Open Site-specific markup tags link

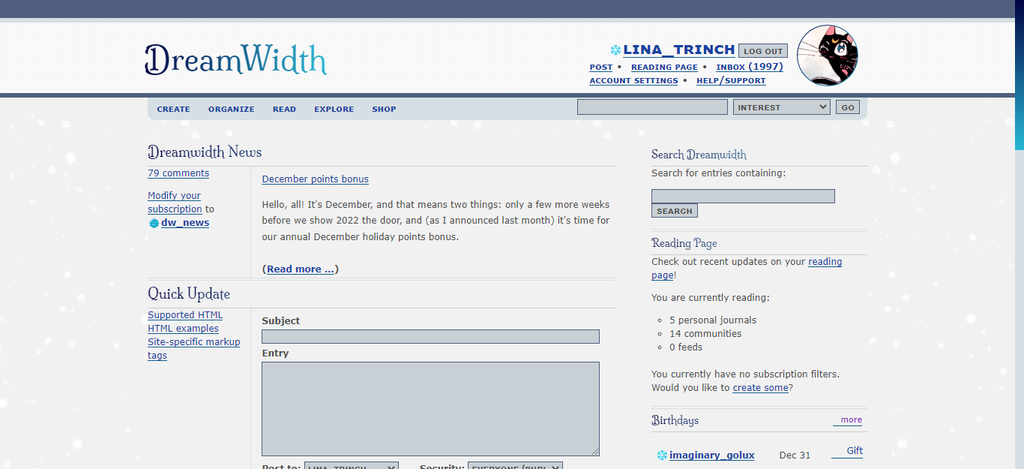pyautogui.click(x=194, y=349)
